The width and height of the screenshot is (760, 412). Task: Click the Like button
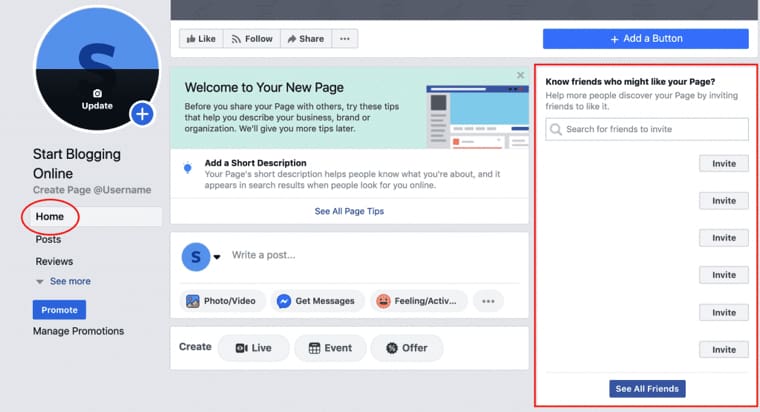click(201, 39)
